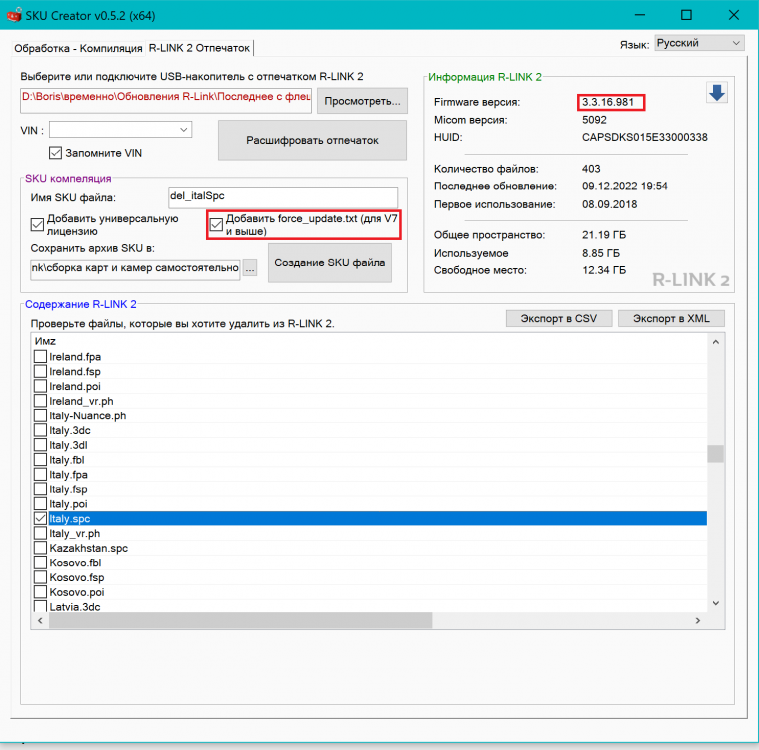
Task: Click the SKU Creator app icon in title bar
Action: [x=14, y=15]
